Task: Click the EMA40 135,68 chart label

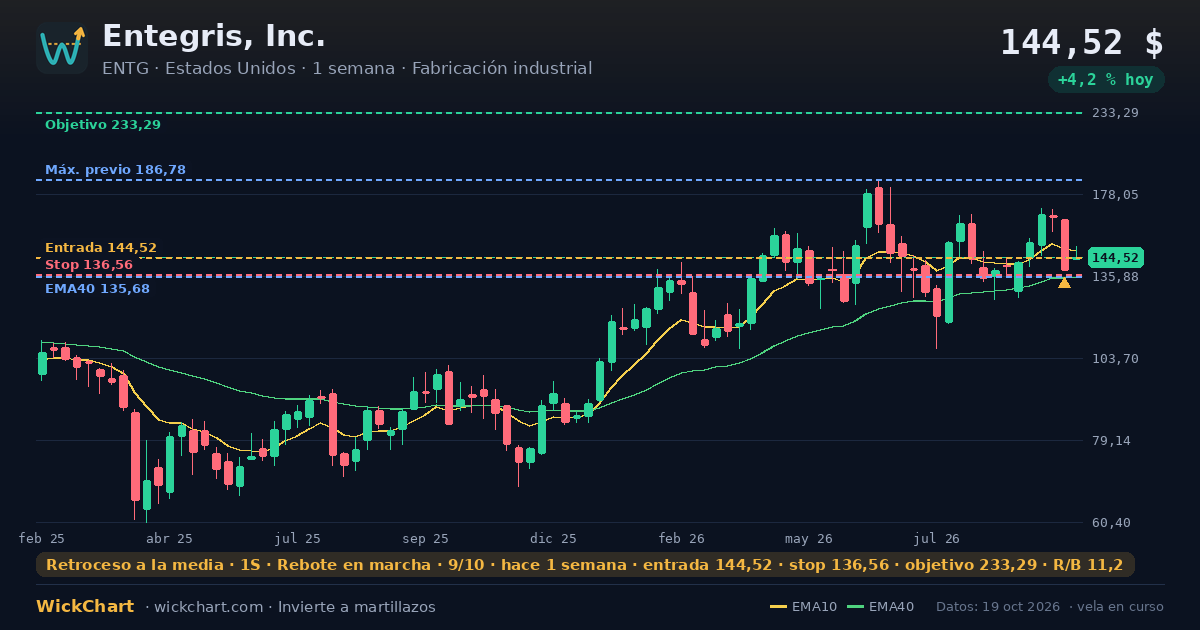Action: pos(97,289)
